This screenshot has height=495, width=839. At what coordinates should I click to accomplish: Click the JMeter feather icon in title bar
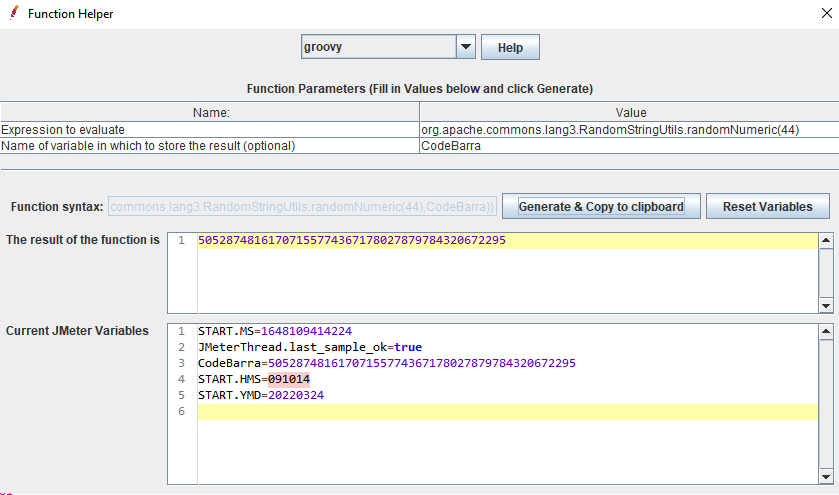click(13, 14)
